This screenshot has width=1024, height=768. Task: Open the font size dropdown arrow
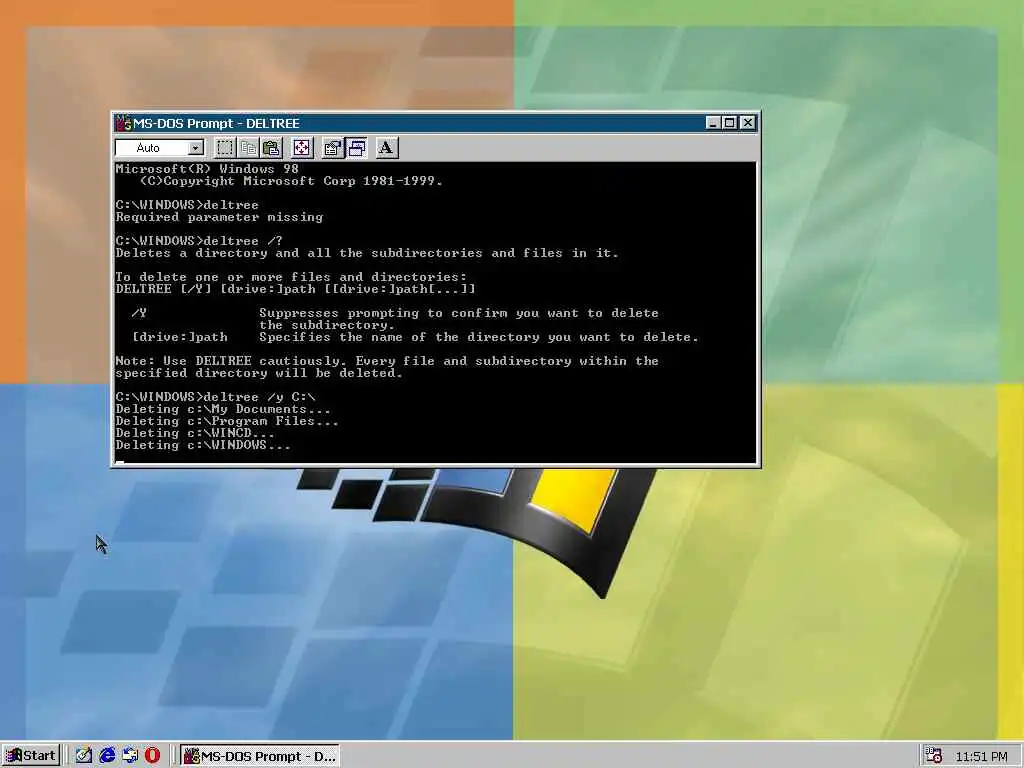[196, 148]
